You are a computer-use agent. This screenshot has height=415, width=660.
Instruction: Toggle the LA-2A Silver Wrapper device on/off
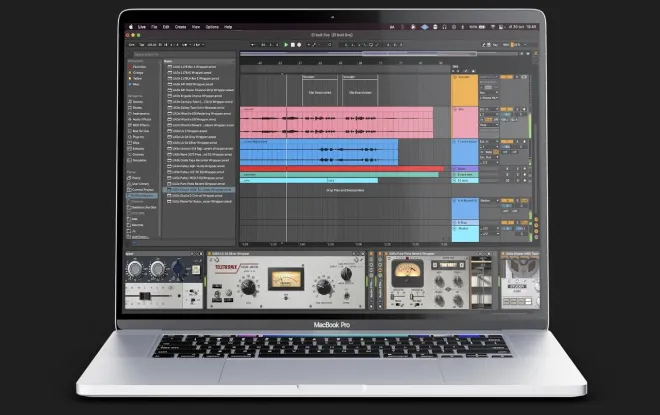coord(210,254)
